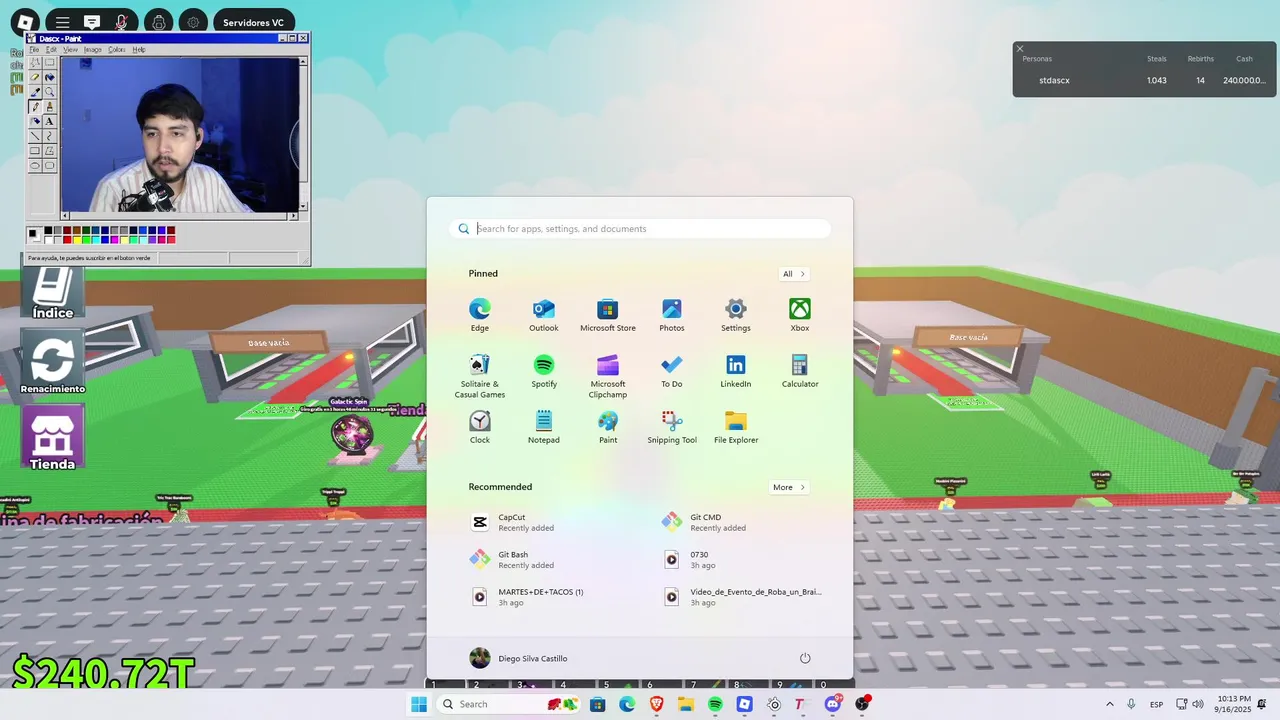Click the Start menu power button
Screen dimensions: 1280x720
[805, 658]
